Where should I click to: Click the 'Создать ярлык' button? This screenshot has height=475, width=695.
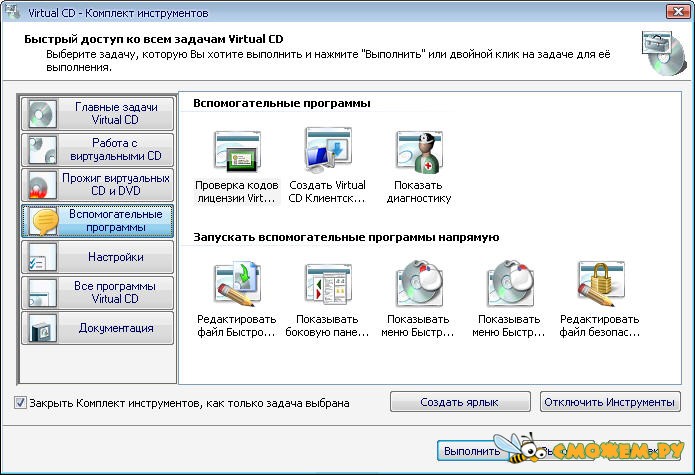[x=460, y=402]
